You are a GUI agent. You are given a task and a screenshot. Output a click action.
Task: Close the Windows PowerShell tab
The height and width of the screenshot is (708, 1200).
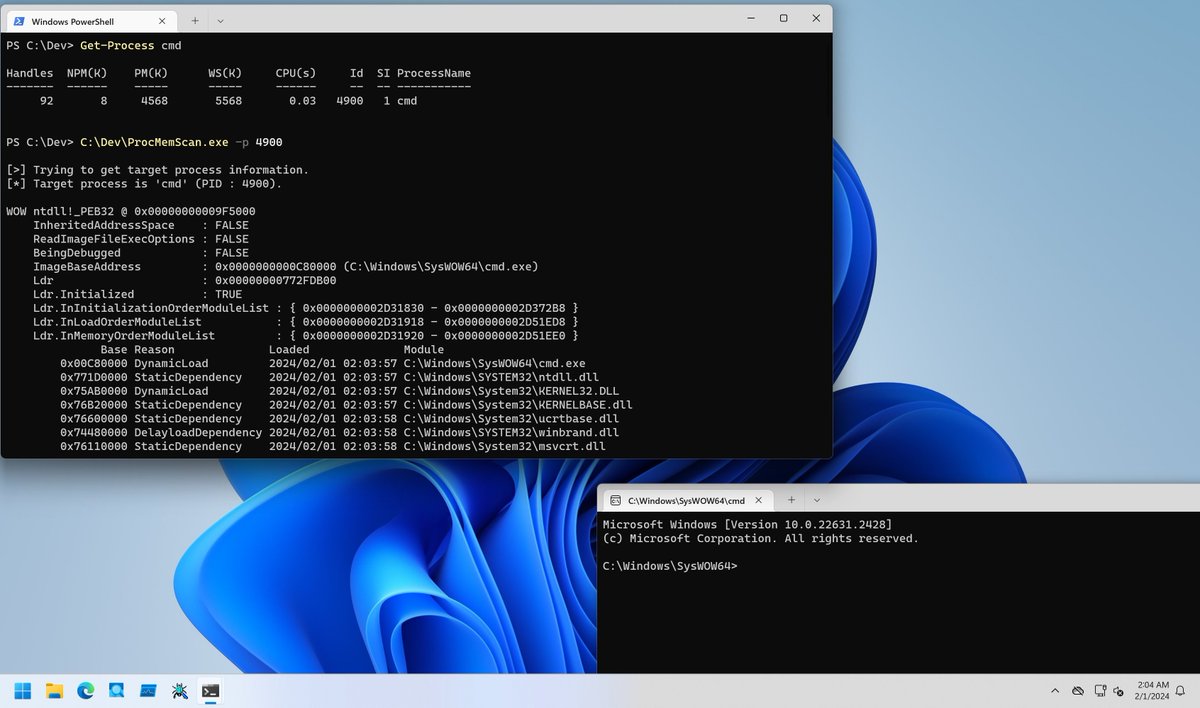[164, 20]
